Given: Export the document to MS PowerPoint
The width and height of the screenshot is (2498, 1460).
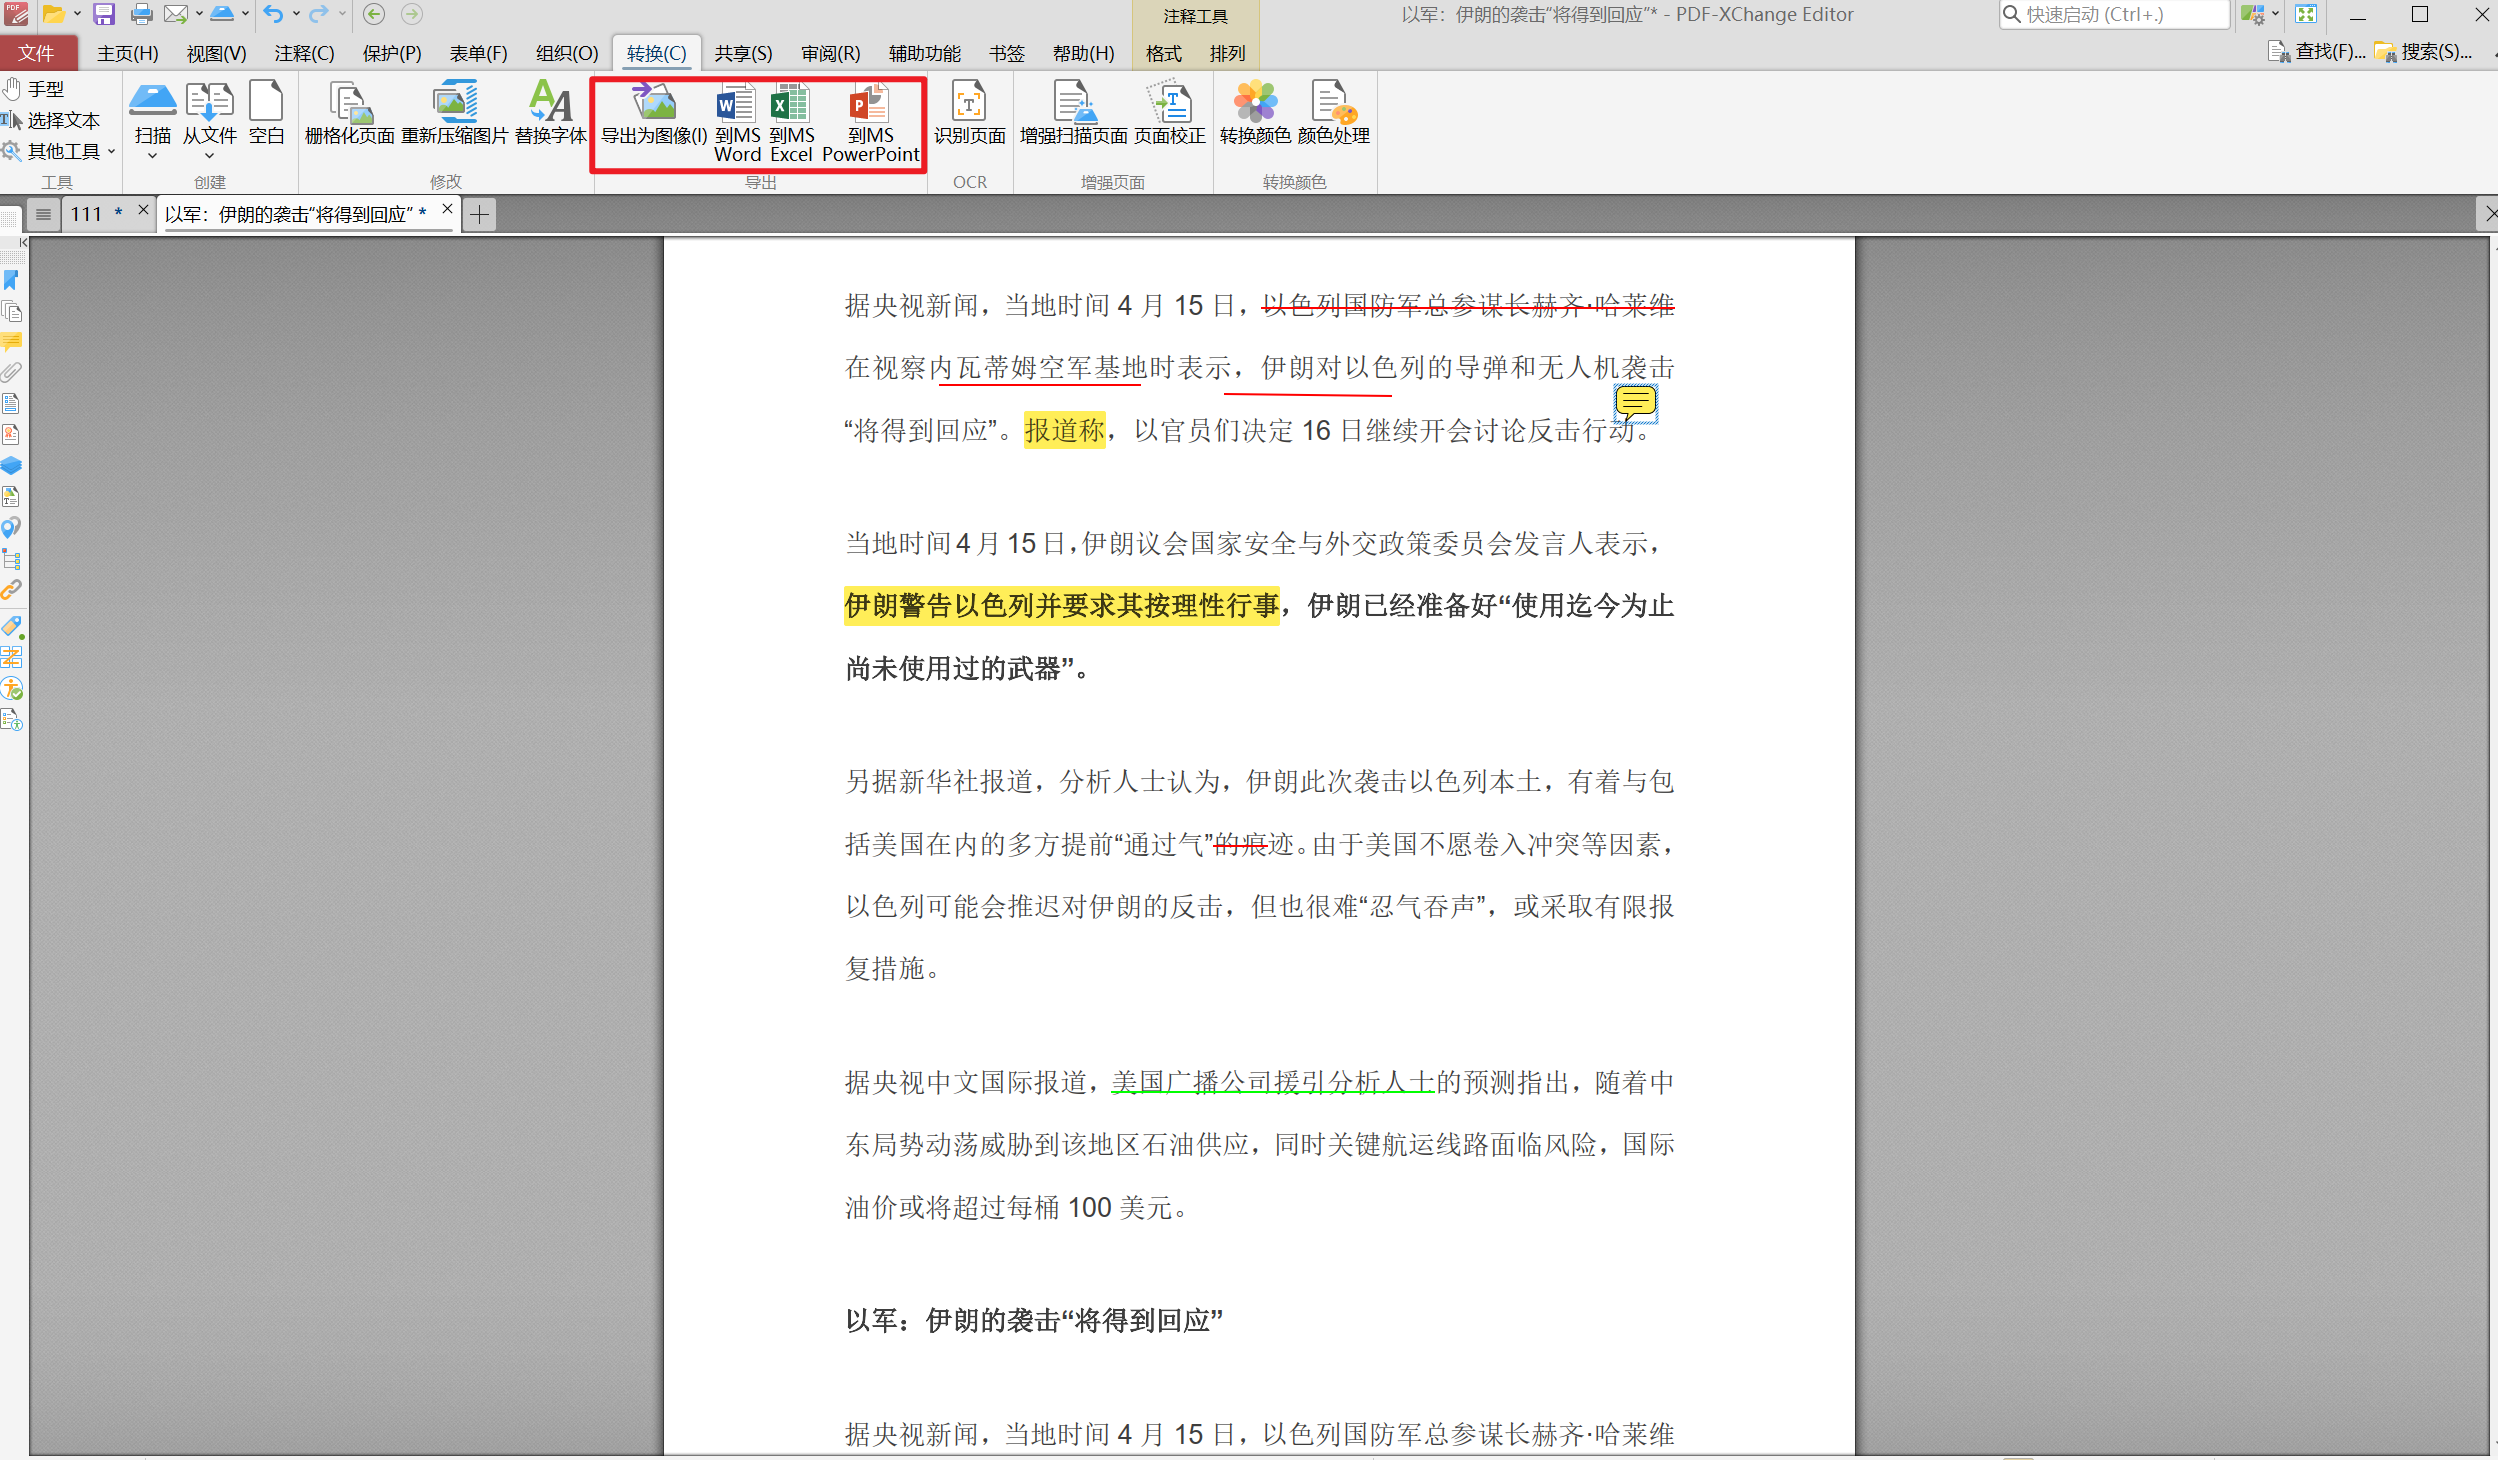Looking at the screenshot, I should [x=870, y=122].
